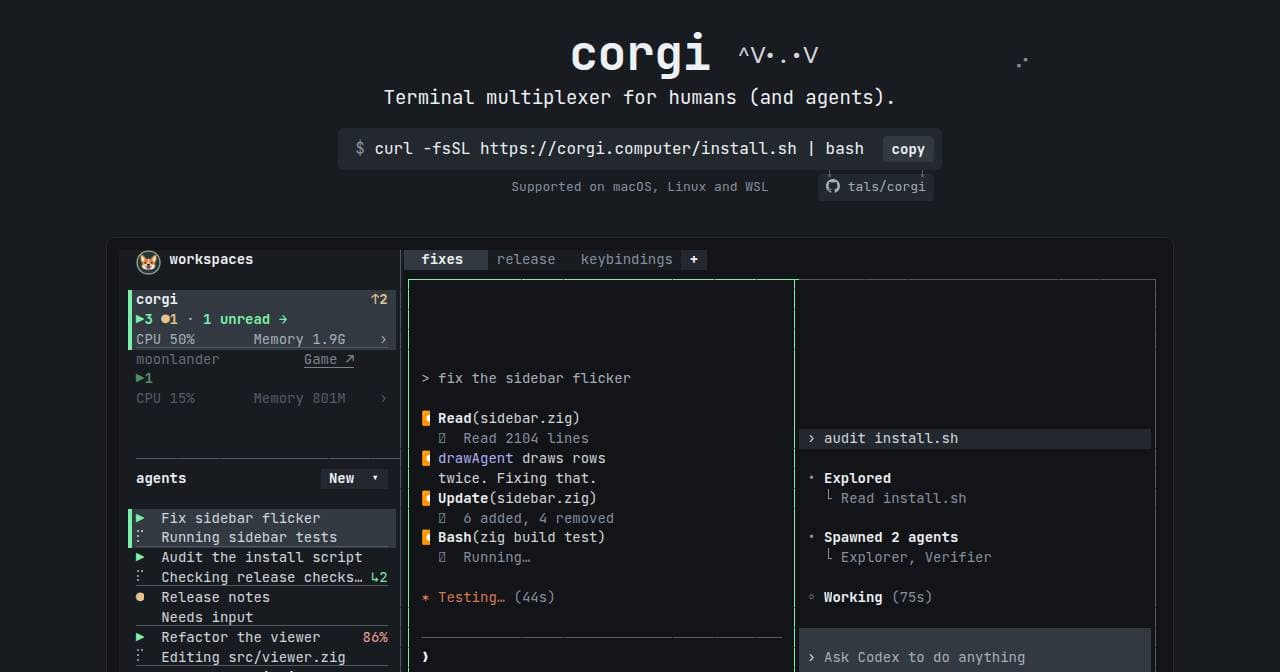Expand corgi workspace chevron at CPU 50%
The width and height of the screenshot is (1280, 672).
click(383, 339)
